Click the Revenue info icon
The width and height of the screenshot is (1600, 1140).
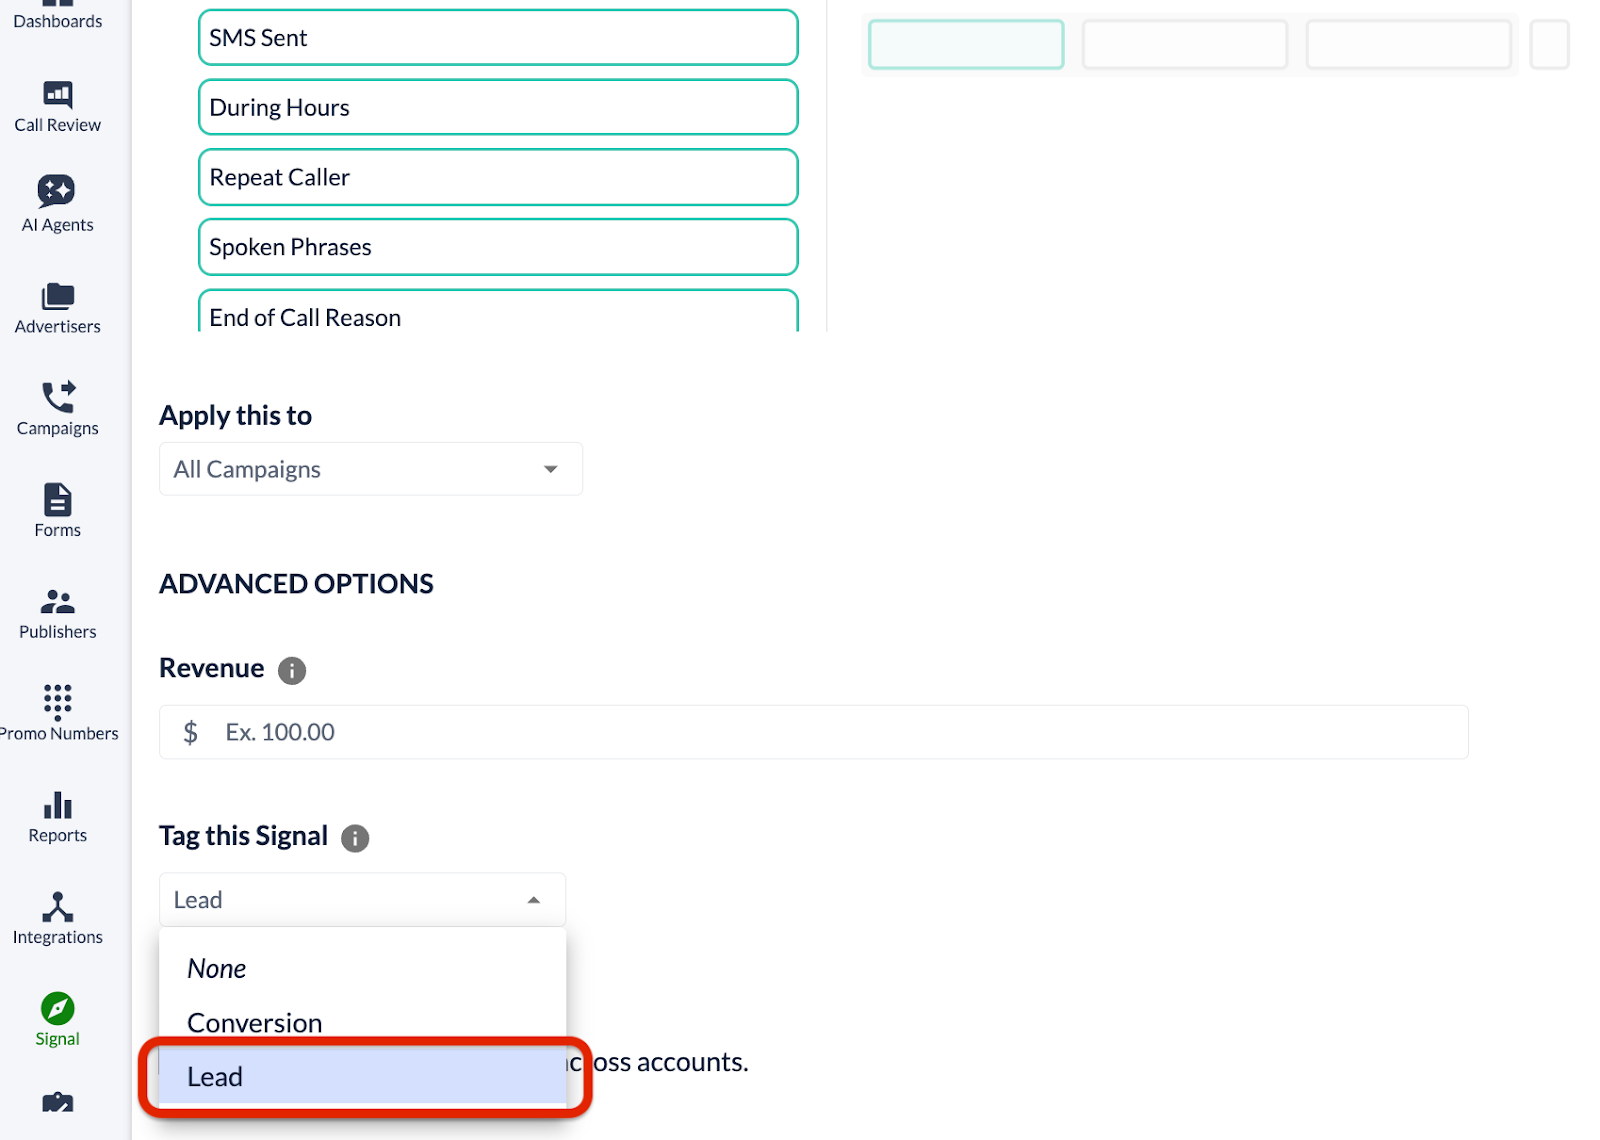291,670
